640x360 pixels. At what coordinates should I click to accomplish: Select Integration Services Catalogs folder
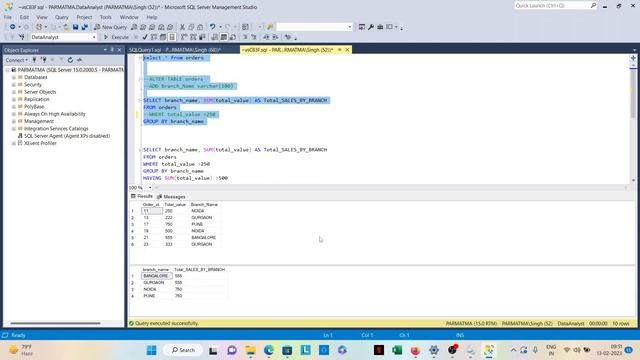tap(56, 129)
